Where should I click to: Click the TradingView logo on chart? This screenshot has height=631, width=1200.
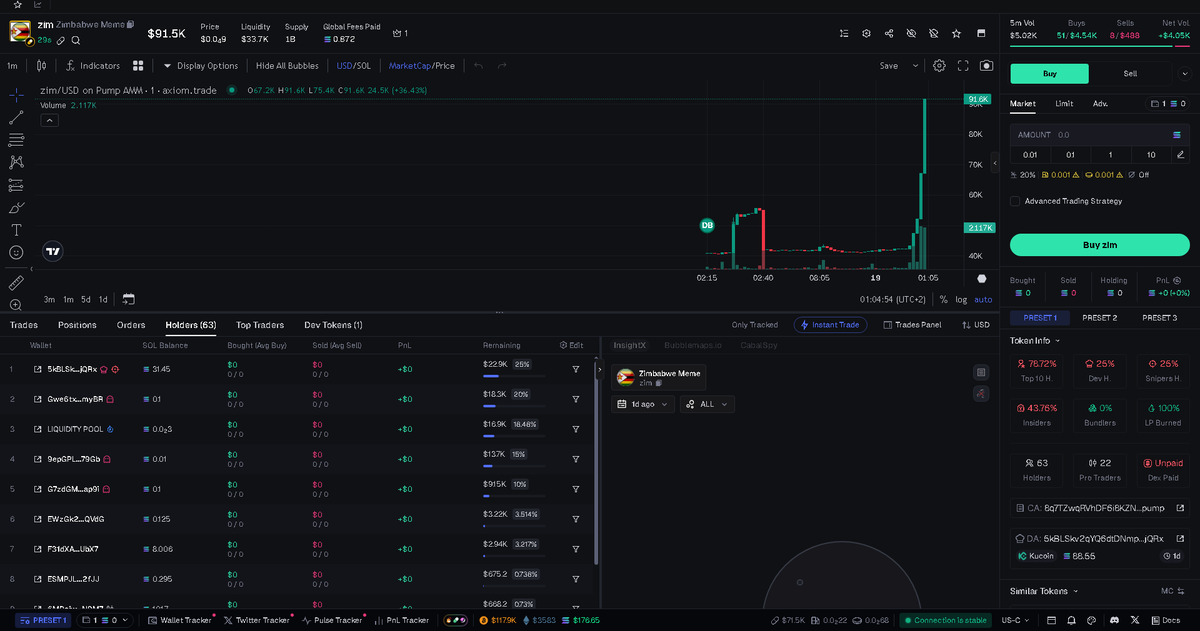(54, 252)
